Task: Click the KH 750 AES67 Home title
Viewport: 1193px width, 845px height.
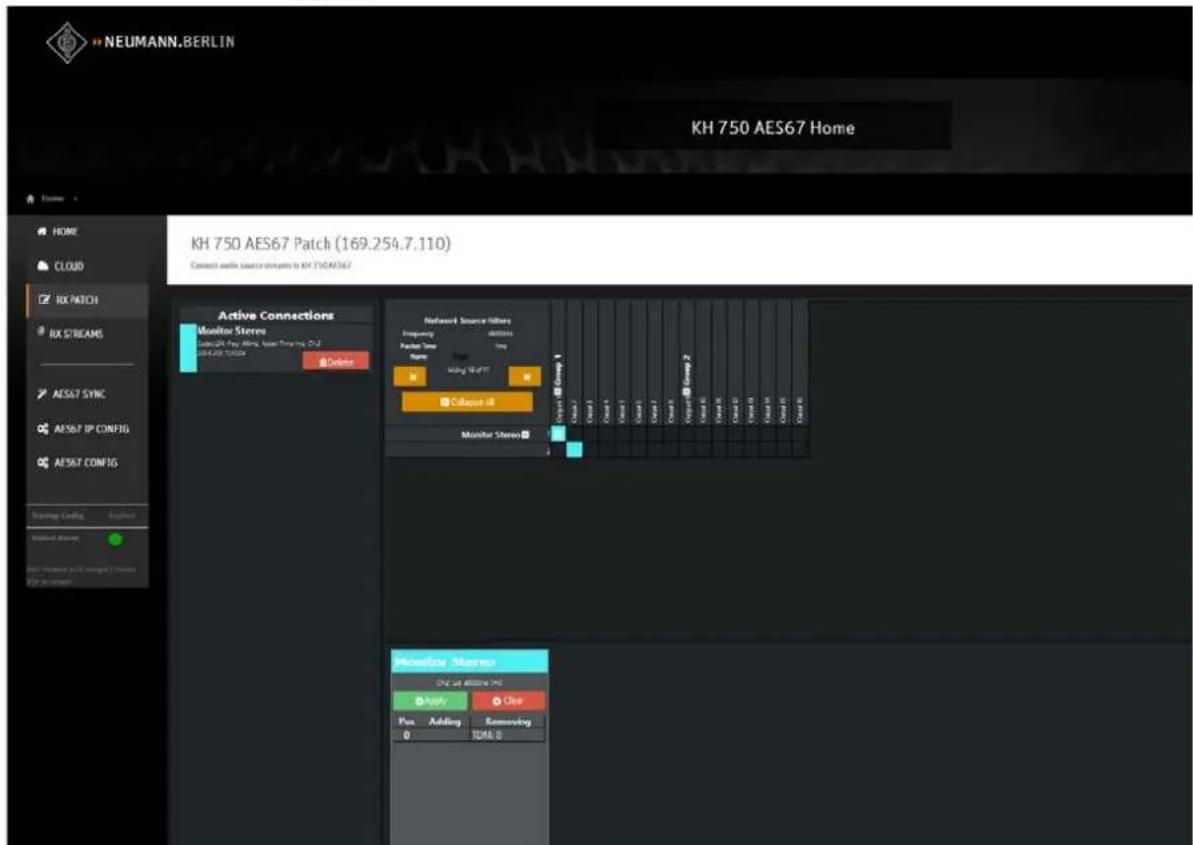Action: click(x=772, y=128)
